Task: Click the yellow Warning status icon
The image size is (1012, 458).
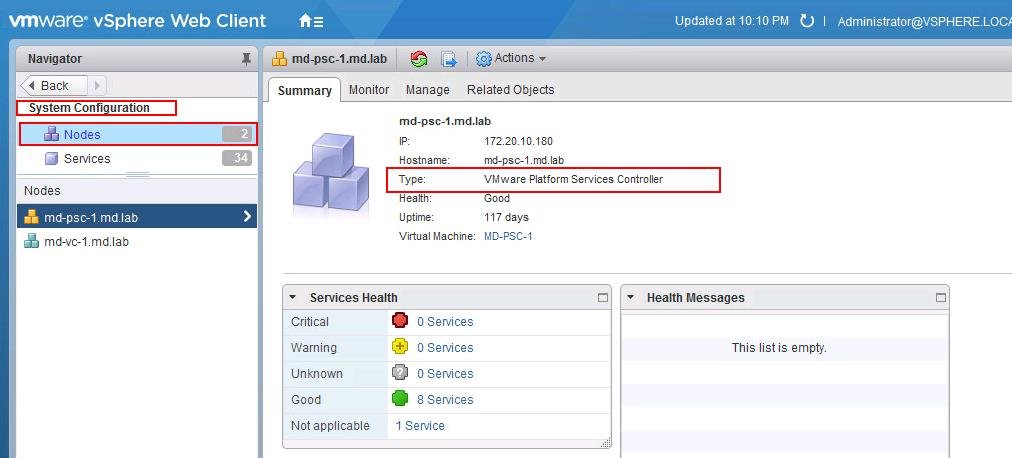Action: 400,347
